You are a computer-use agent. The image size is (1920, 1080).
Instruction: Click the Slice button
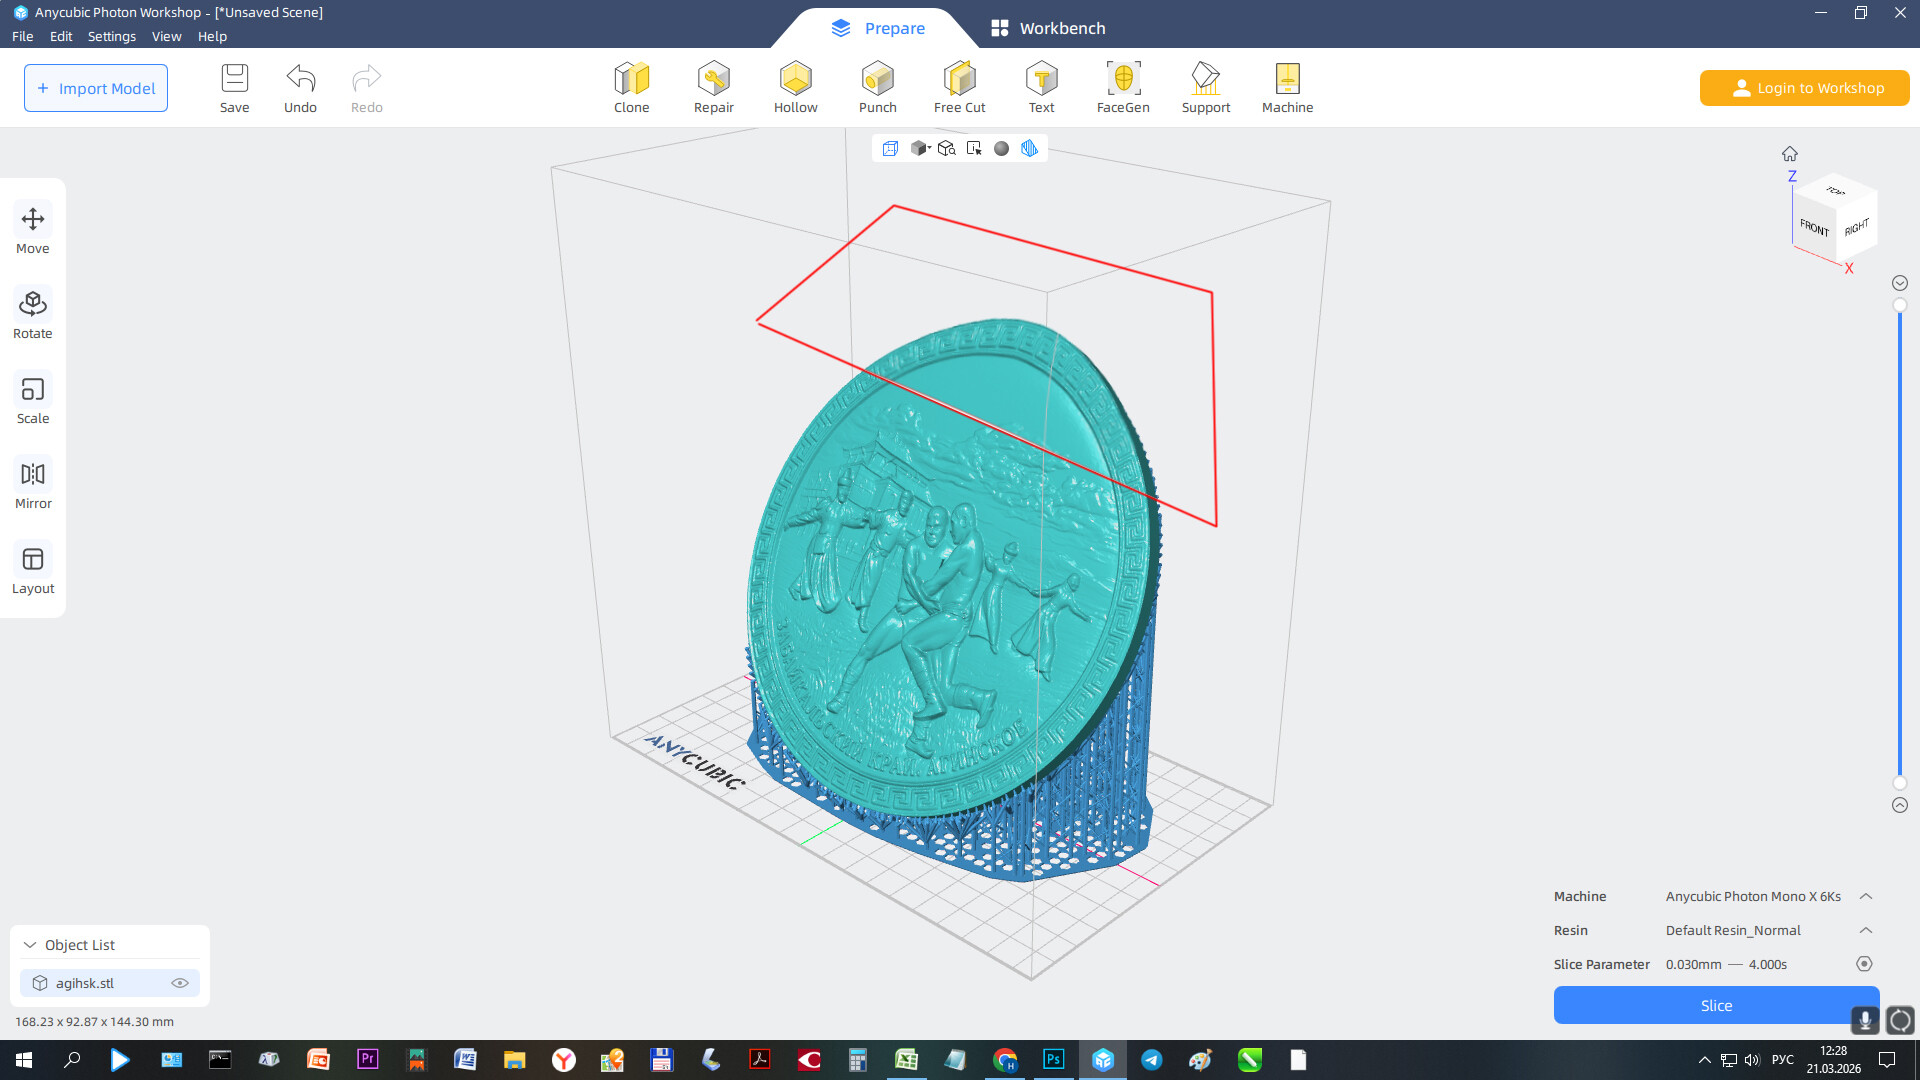1715,1005
